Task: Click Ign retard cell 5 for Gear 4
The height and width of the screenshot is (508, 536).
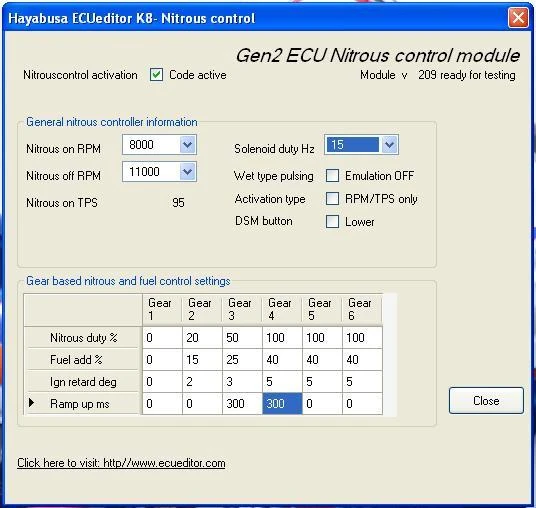Action: (x=282, y=382)
